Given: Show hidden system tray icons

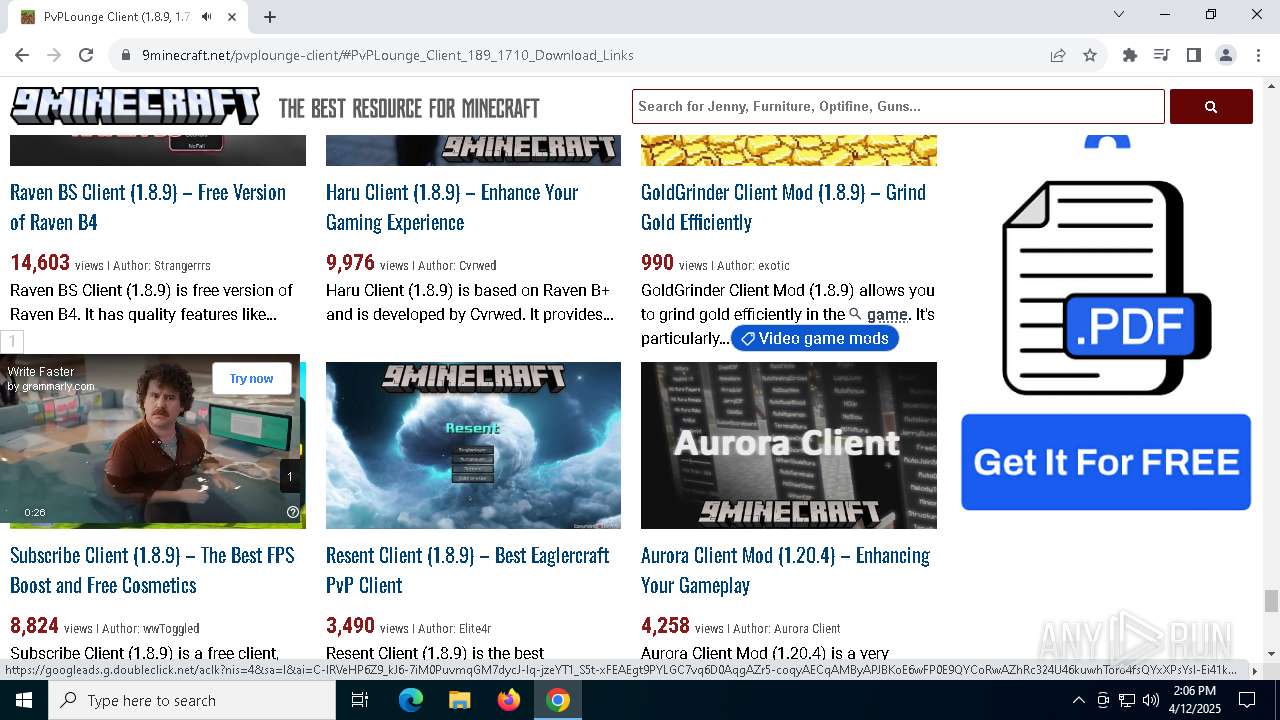Looking at the screenshot, I should point(1078,700).
